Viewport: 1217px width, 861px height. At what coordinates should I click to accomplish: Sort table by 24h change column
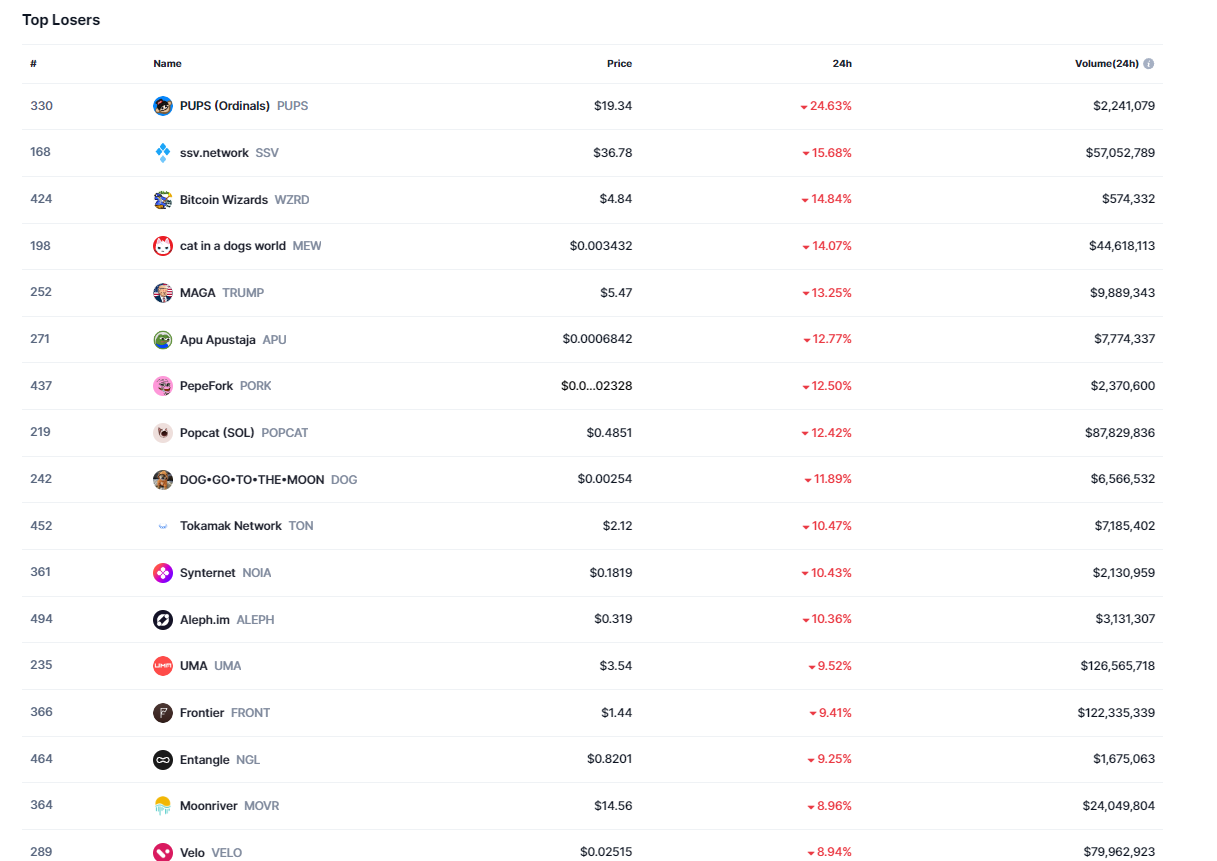(x=842, y=64)
